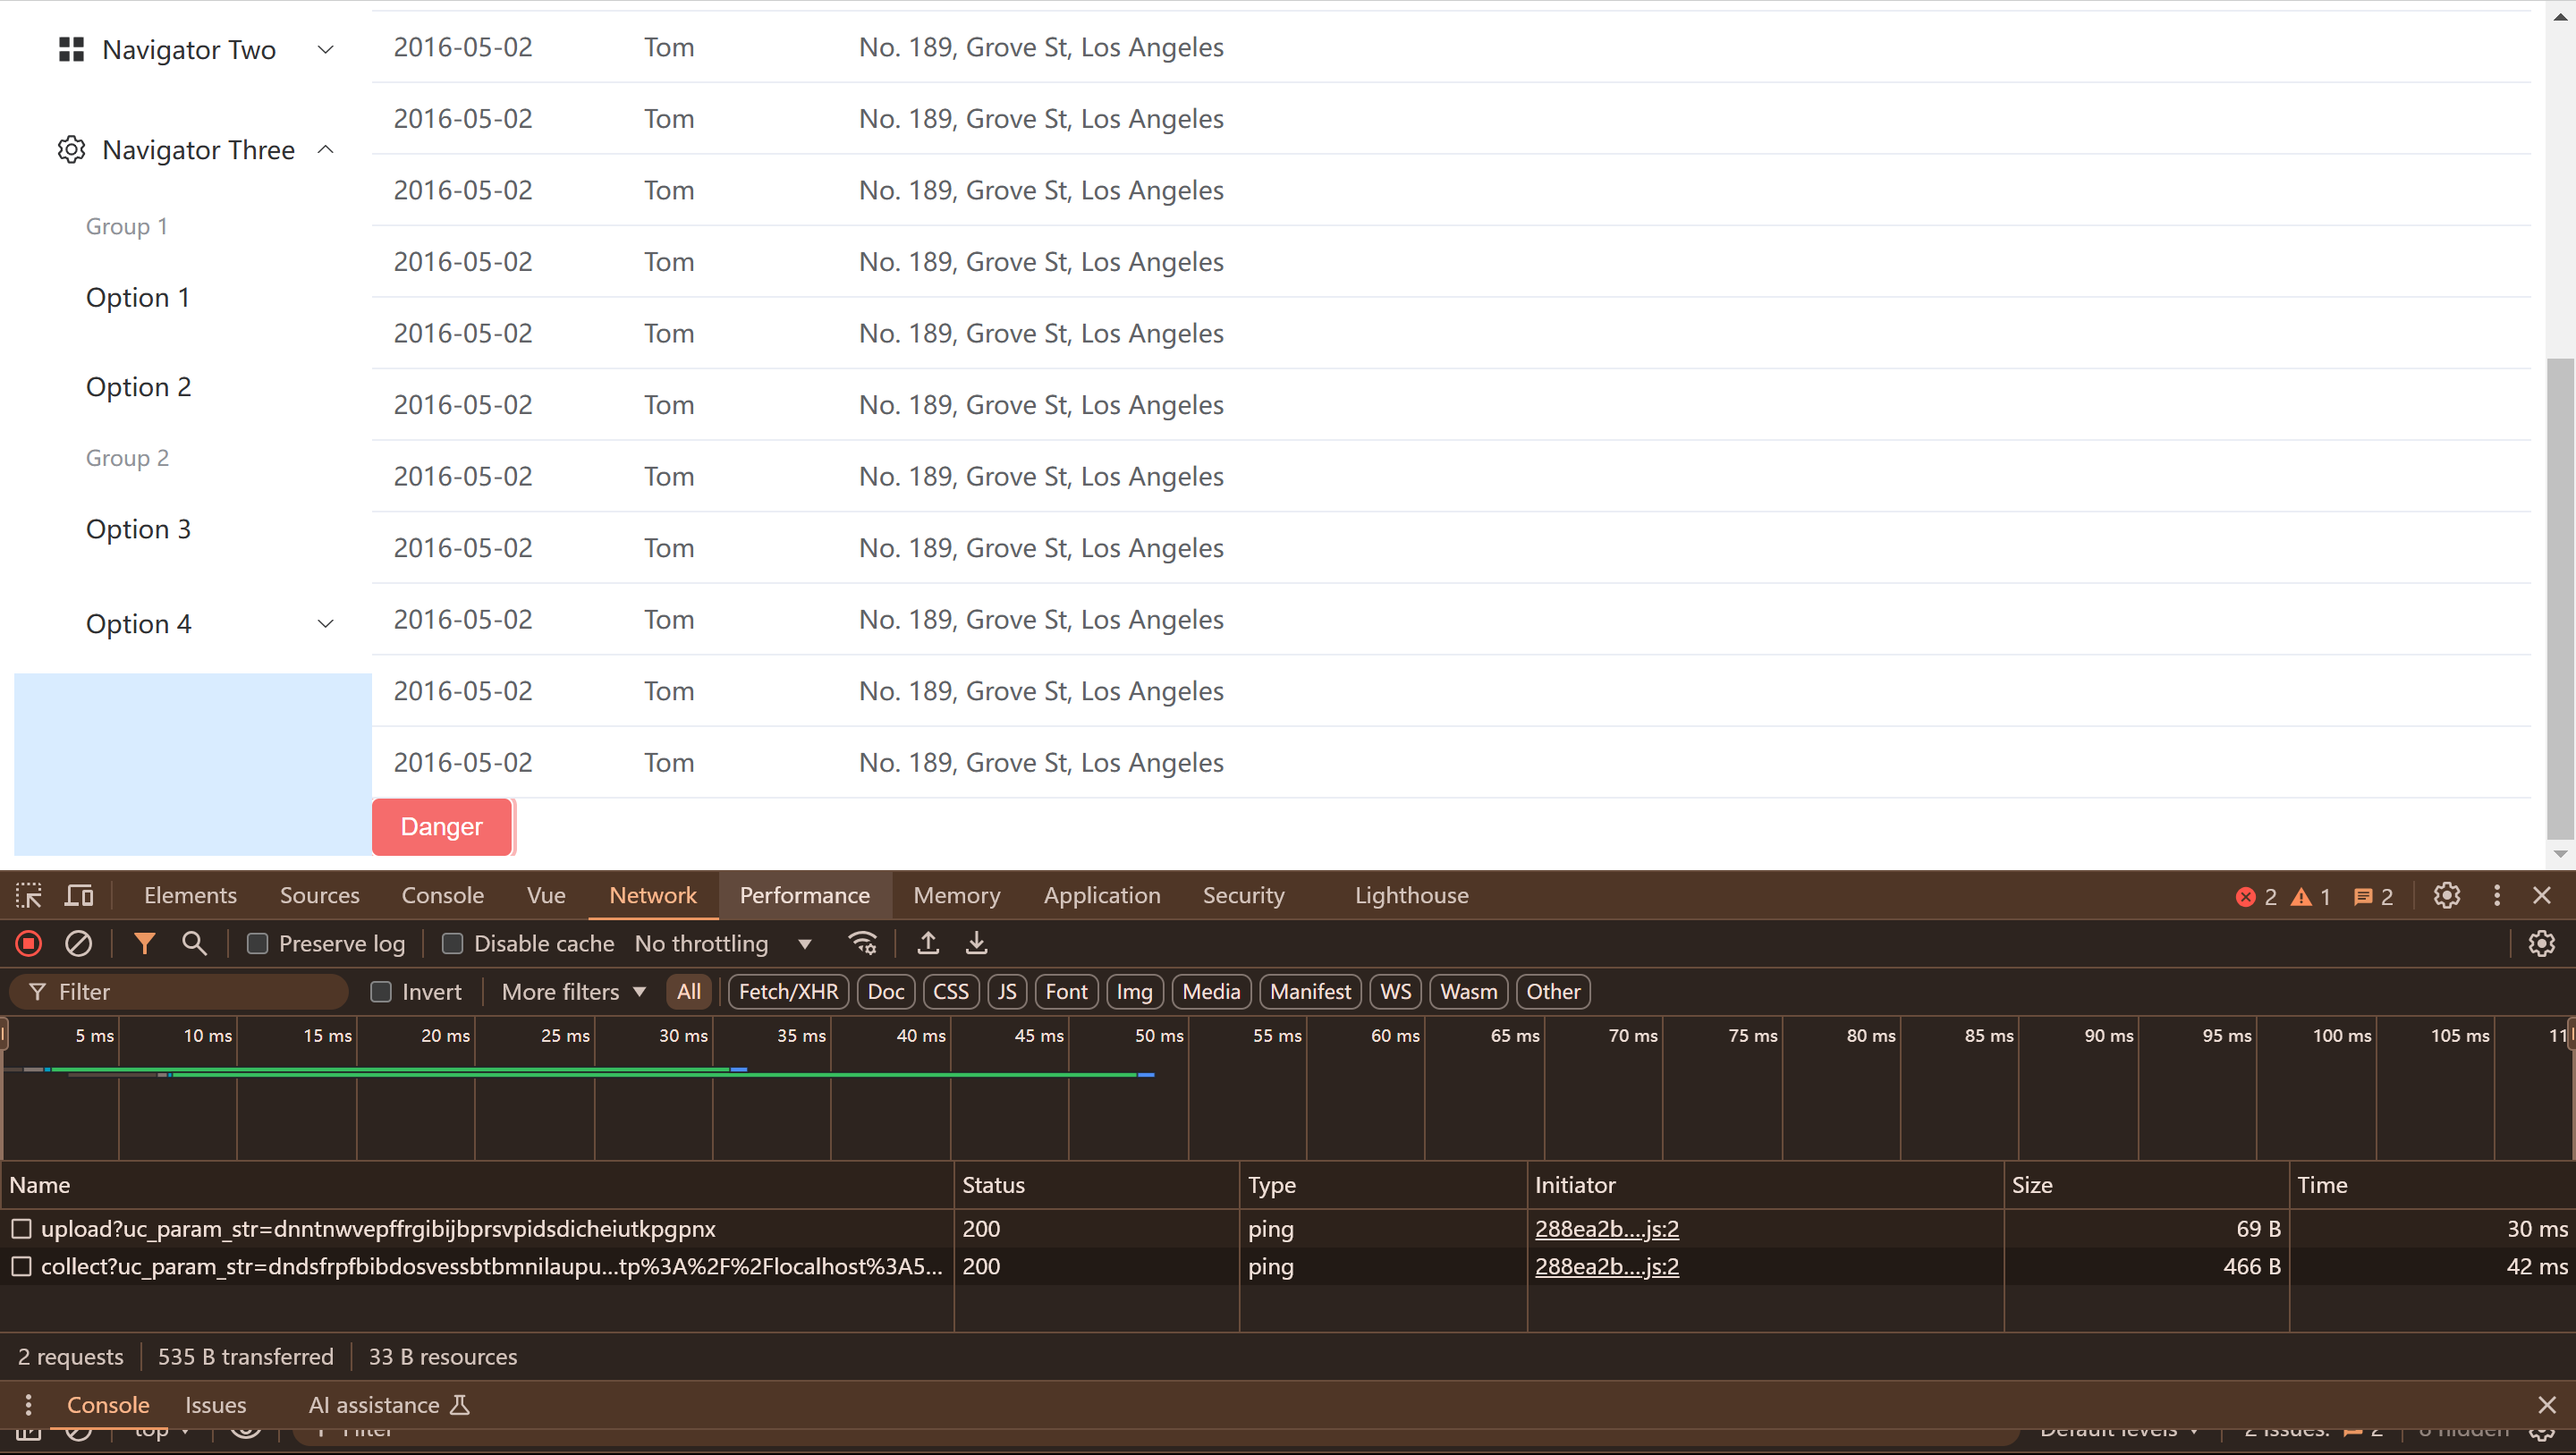This screenshot has height=1455, width=2576.
Task: Open DevTools settings gear
Action: coord(2446,895)
